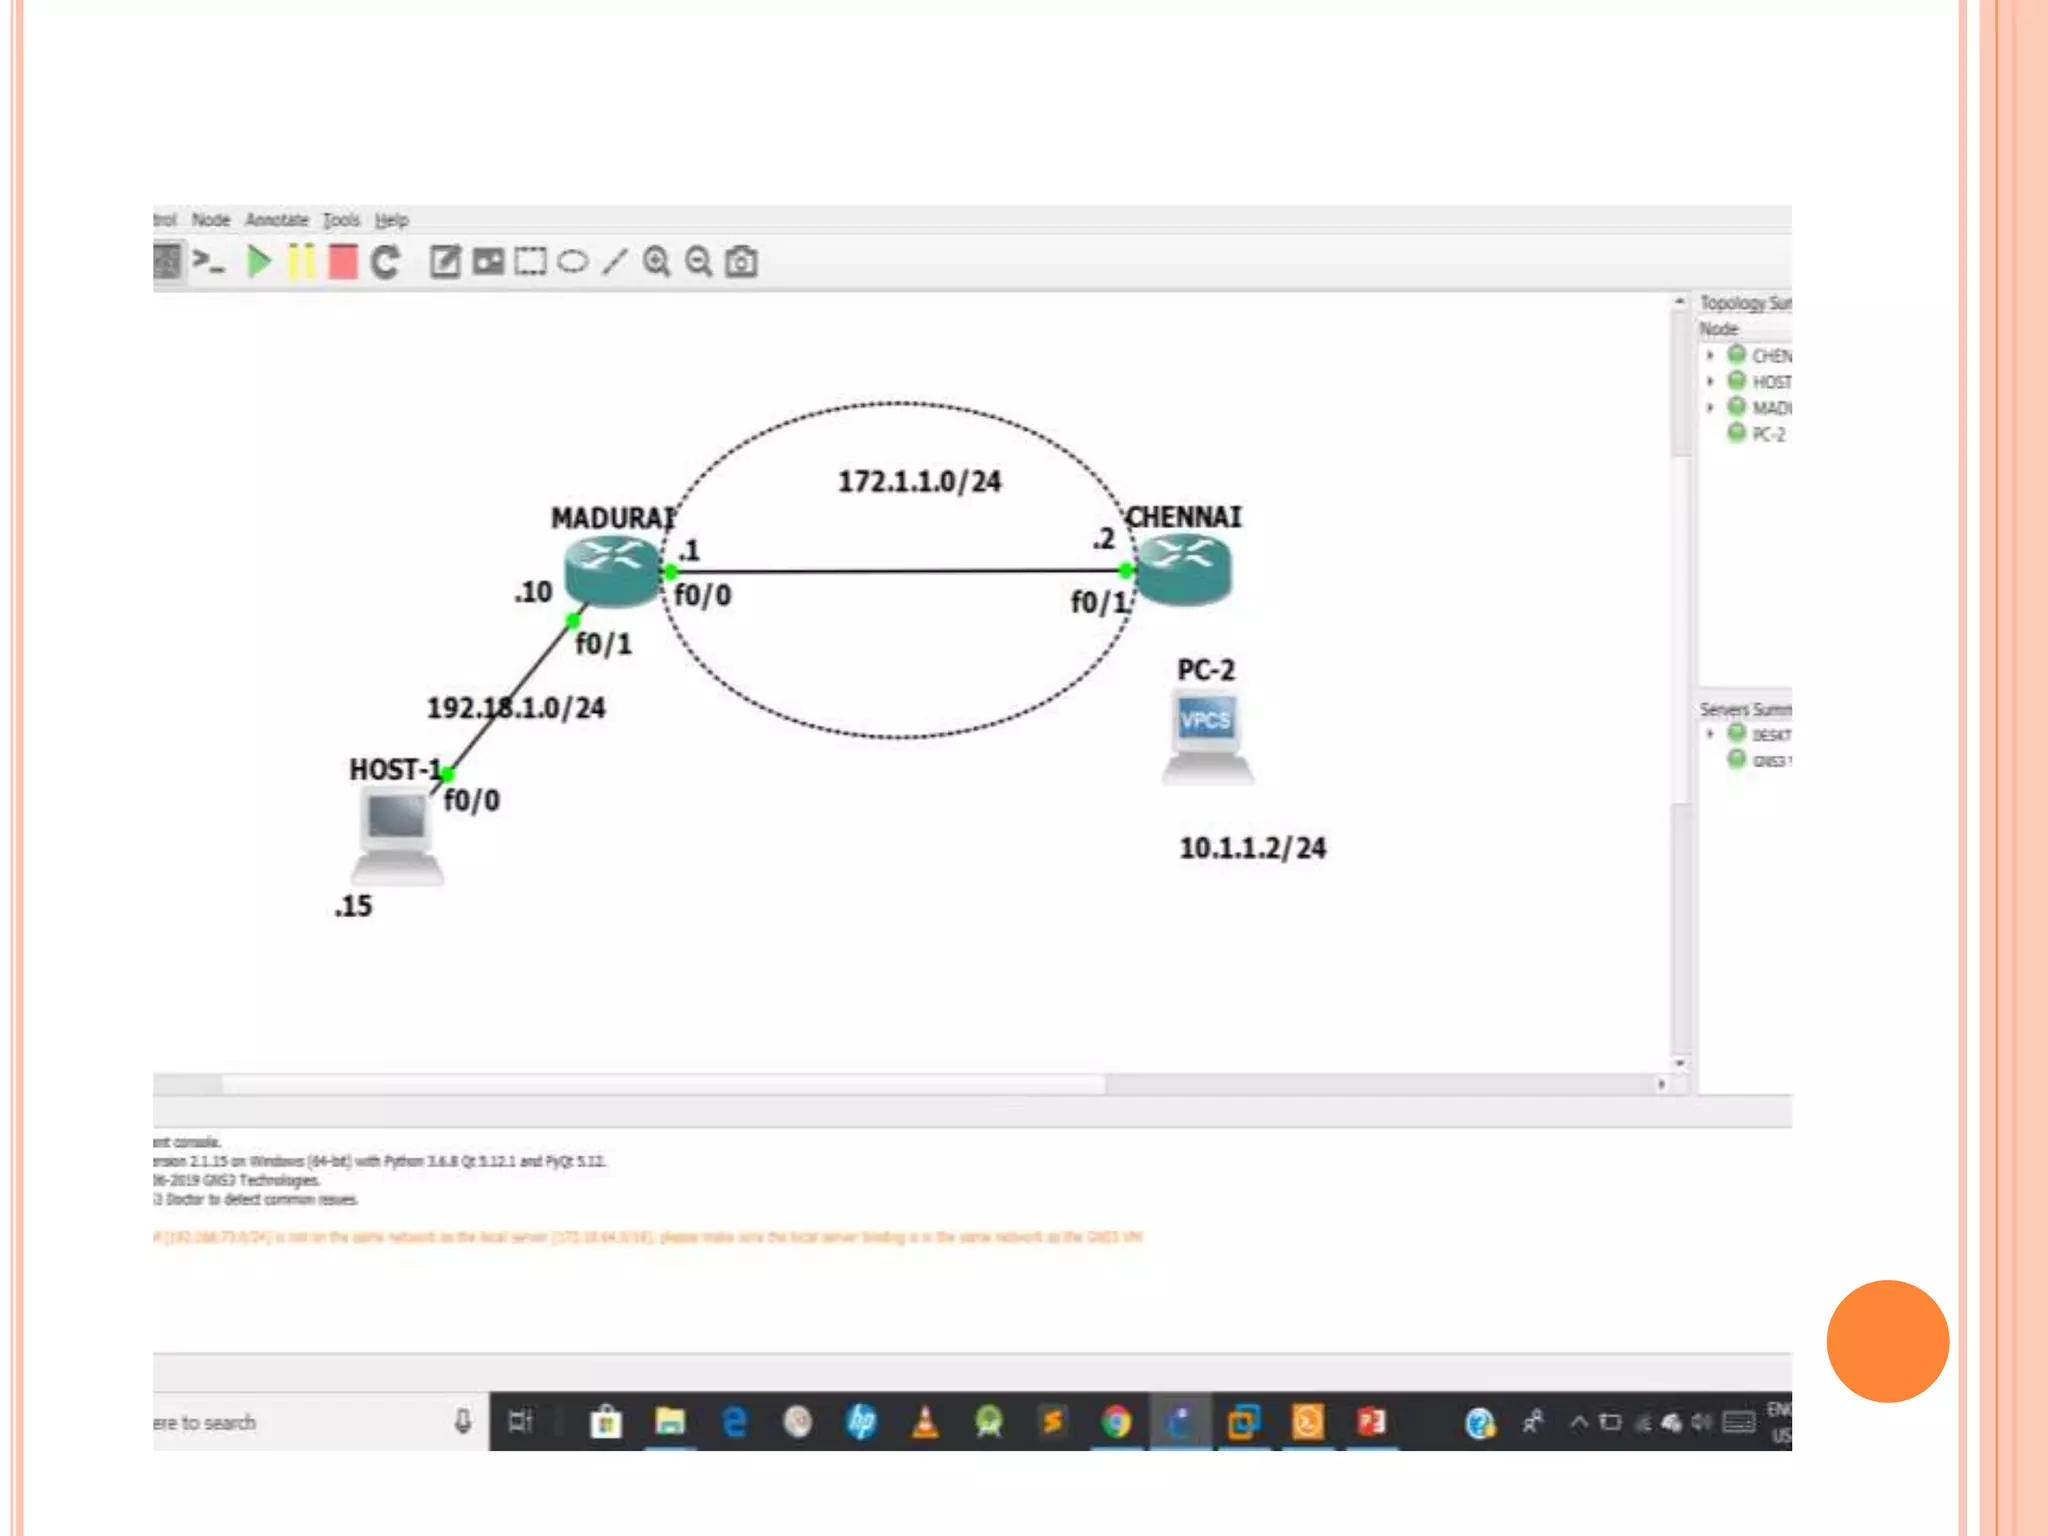Stop all nodes with red square
Image resolution: width=2048 pixels, height=1536 pixels.
tap(343, 262)
